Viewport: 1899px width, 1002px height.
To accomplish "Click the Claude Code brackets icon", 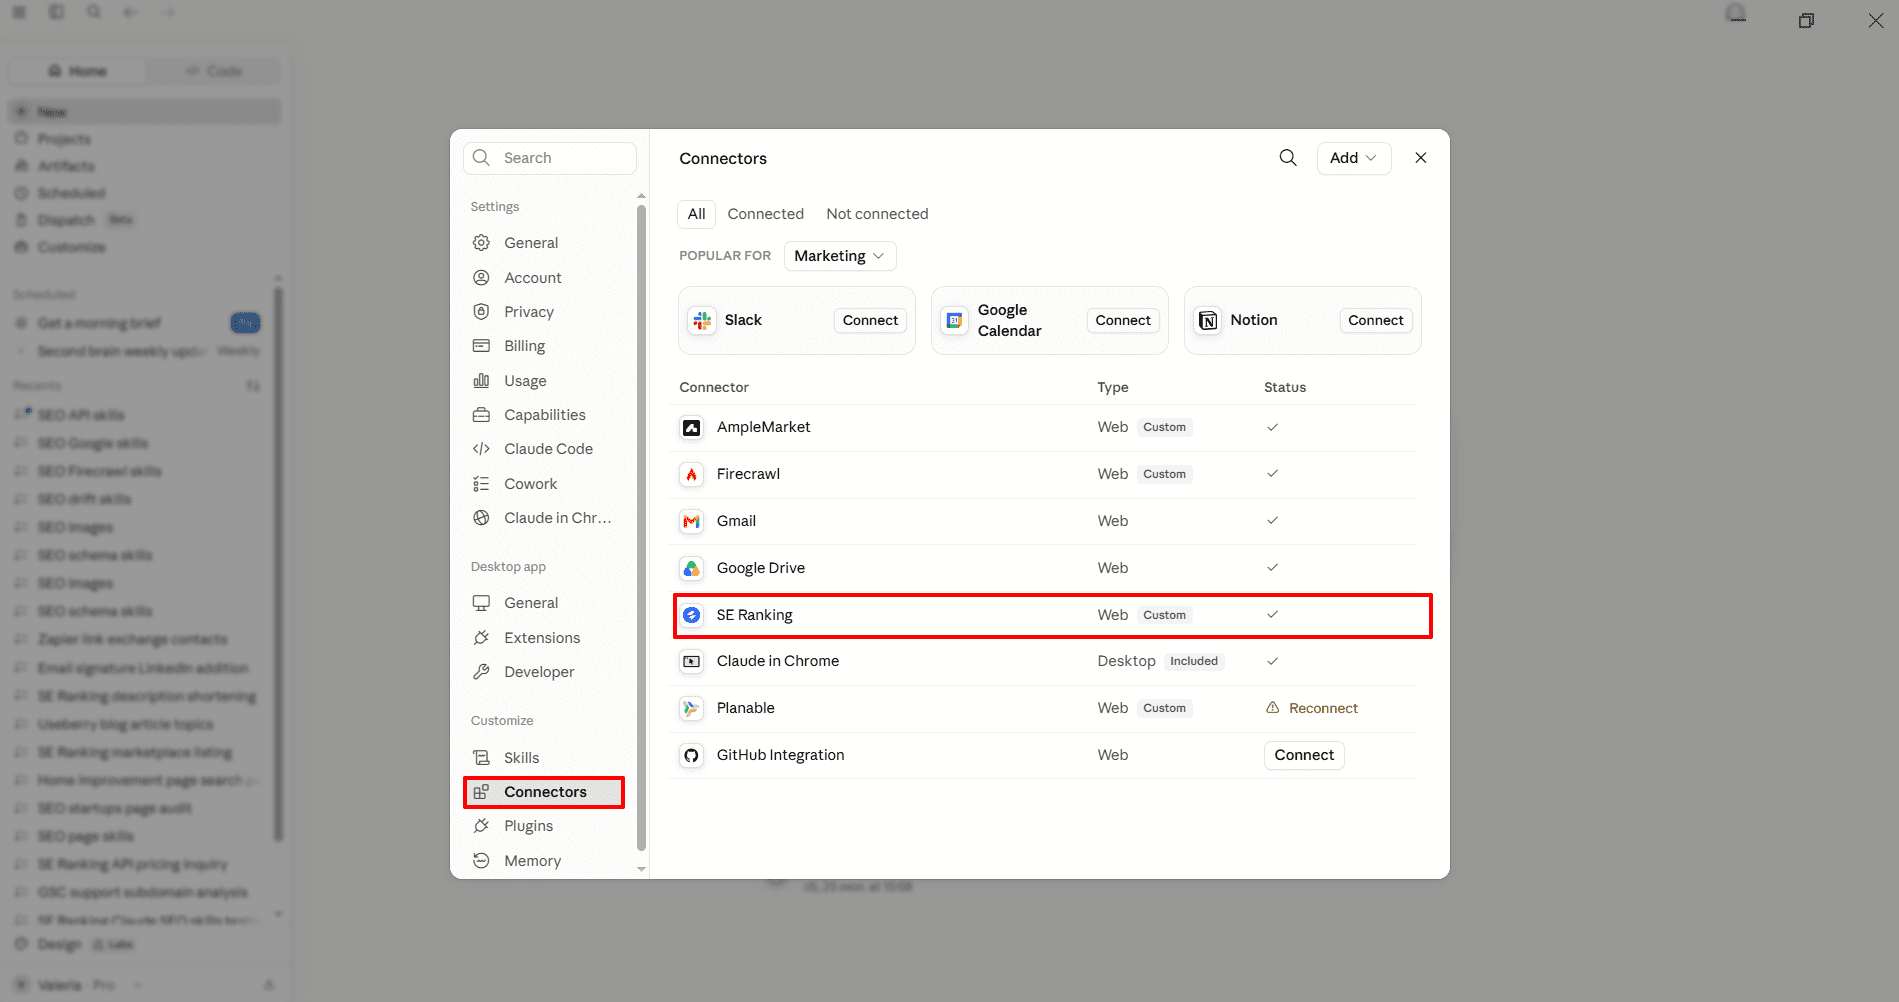I will point(481,449).
